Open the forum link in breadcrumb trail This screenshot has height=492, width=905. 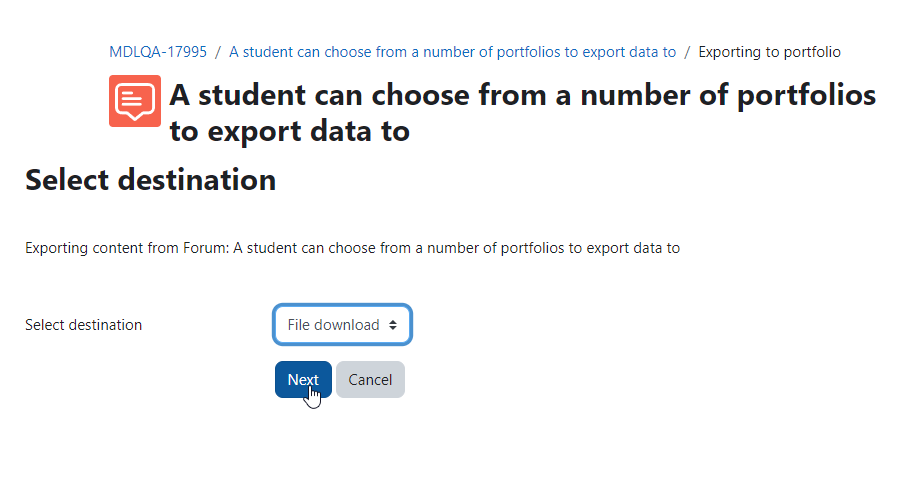pyautogui.click(x=452, y=52)
